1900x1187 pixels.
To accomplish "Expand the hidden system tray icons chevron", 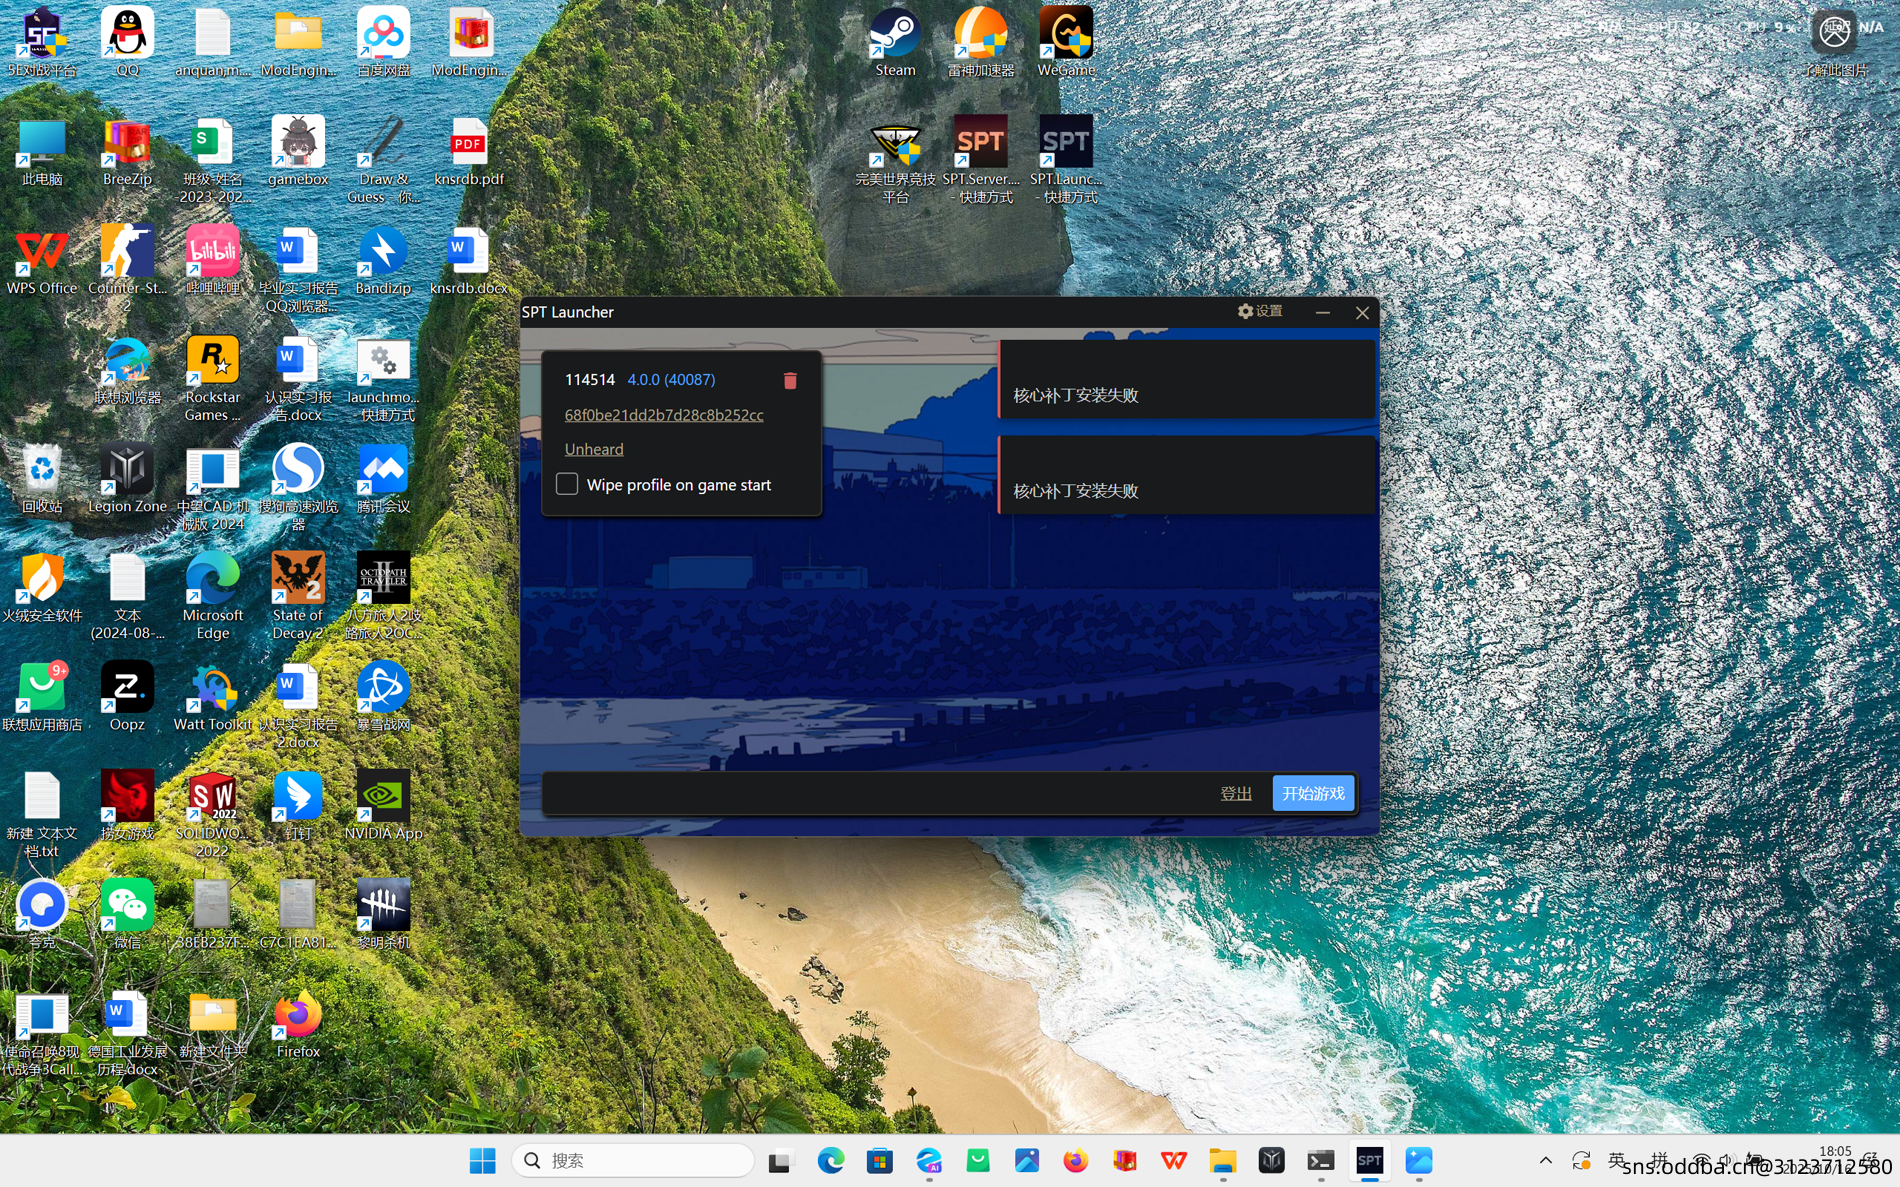I will pos(1546,1160).
